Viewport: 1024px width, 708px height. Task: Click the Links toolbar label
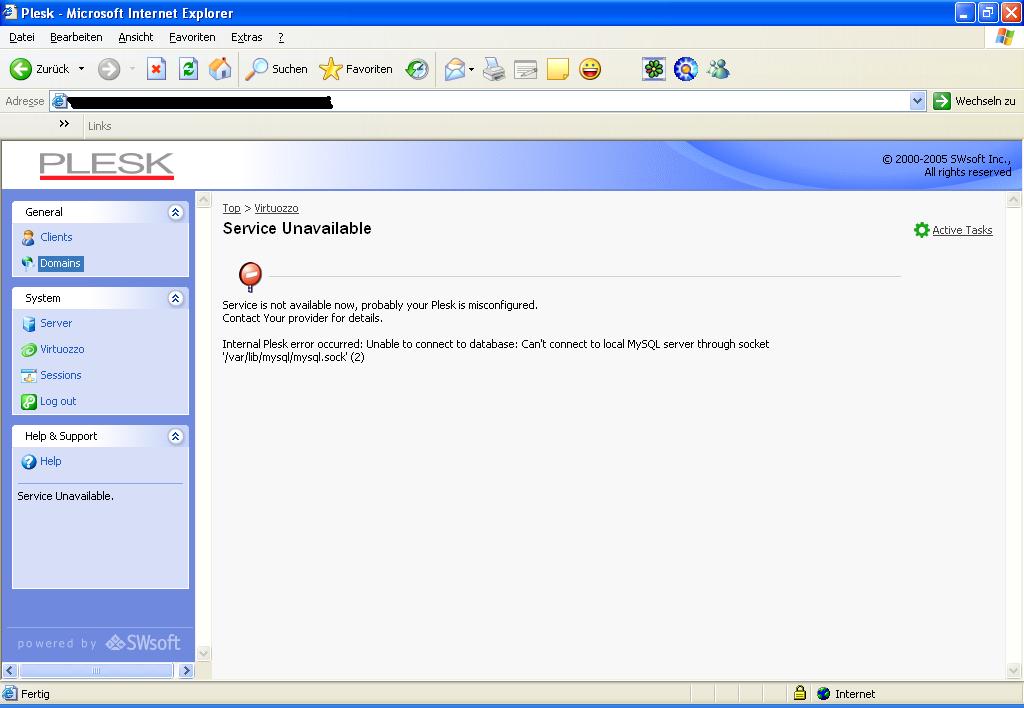(x=99, y=126)
